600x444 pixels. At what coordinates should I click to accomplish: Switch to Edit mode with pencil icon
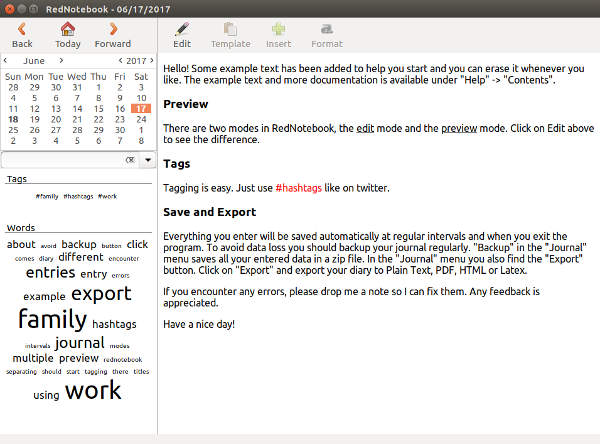tap(182, 35)
